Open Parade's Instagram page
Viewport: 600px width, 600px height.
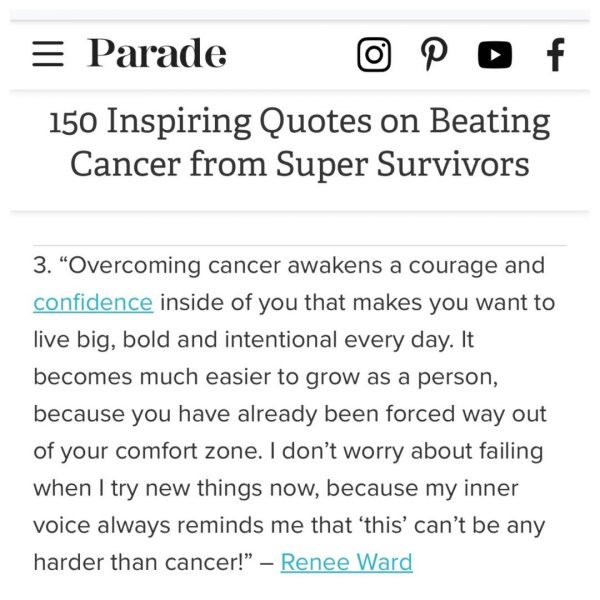(374, 54)
